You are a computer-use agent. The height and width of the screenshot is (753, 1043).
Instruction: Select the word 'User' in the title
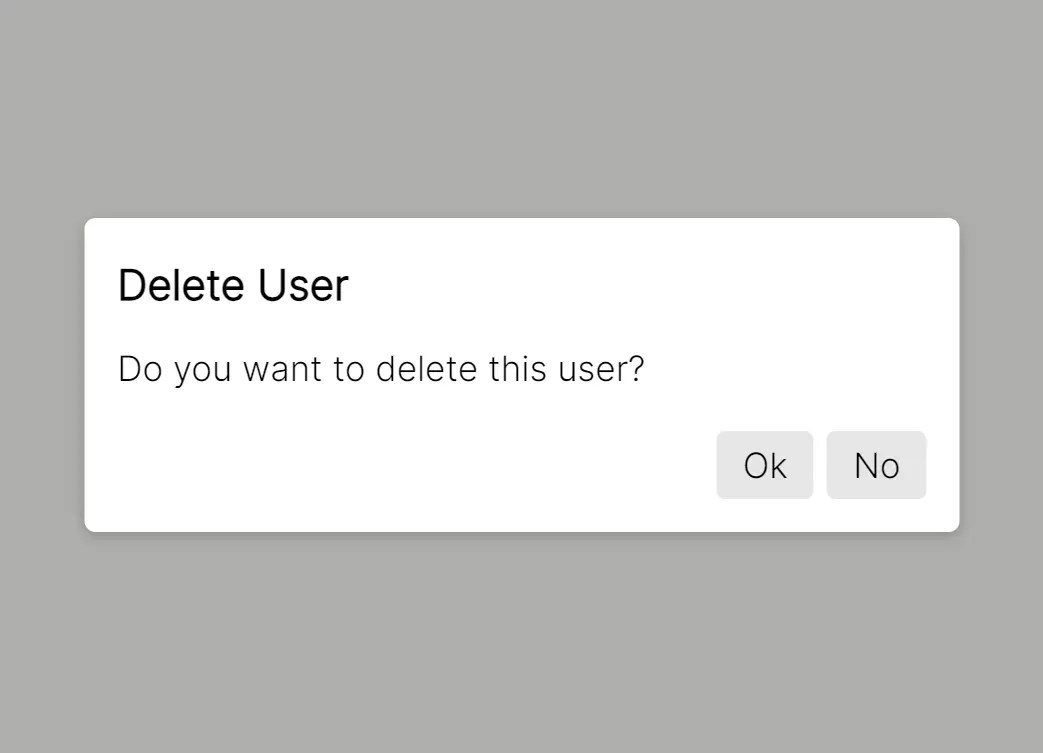click(303, 286)
